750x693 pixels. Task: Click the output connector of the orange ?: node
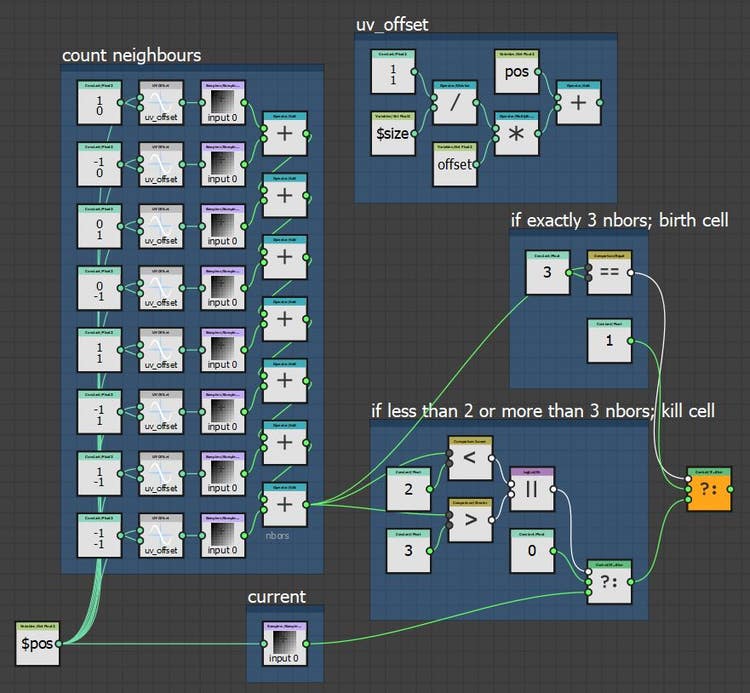tap(730, 489)
